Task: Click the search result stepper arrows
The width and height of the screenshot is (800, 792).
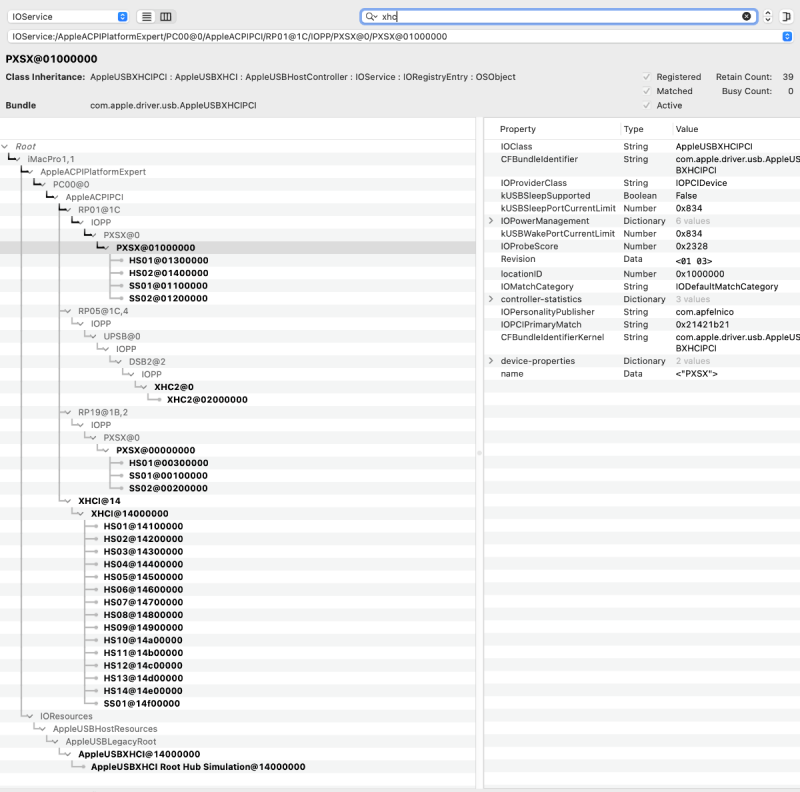Action: (x=768, y=17)
